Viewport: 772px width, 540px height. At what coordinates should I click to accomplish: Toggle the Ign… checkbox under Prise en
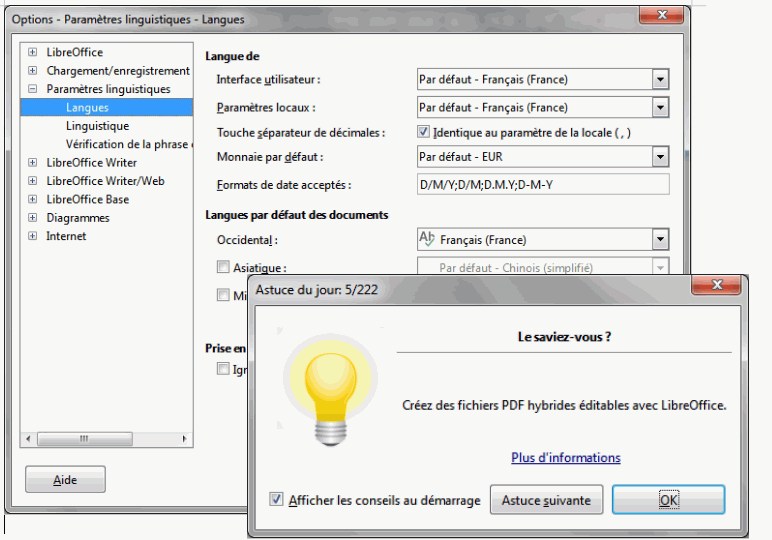223,369
